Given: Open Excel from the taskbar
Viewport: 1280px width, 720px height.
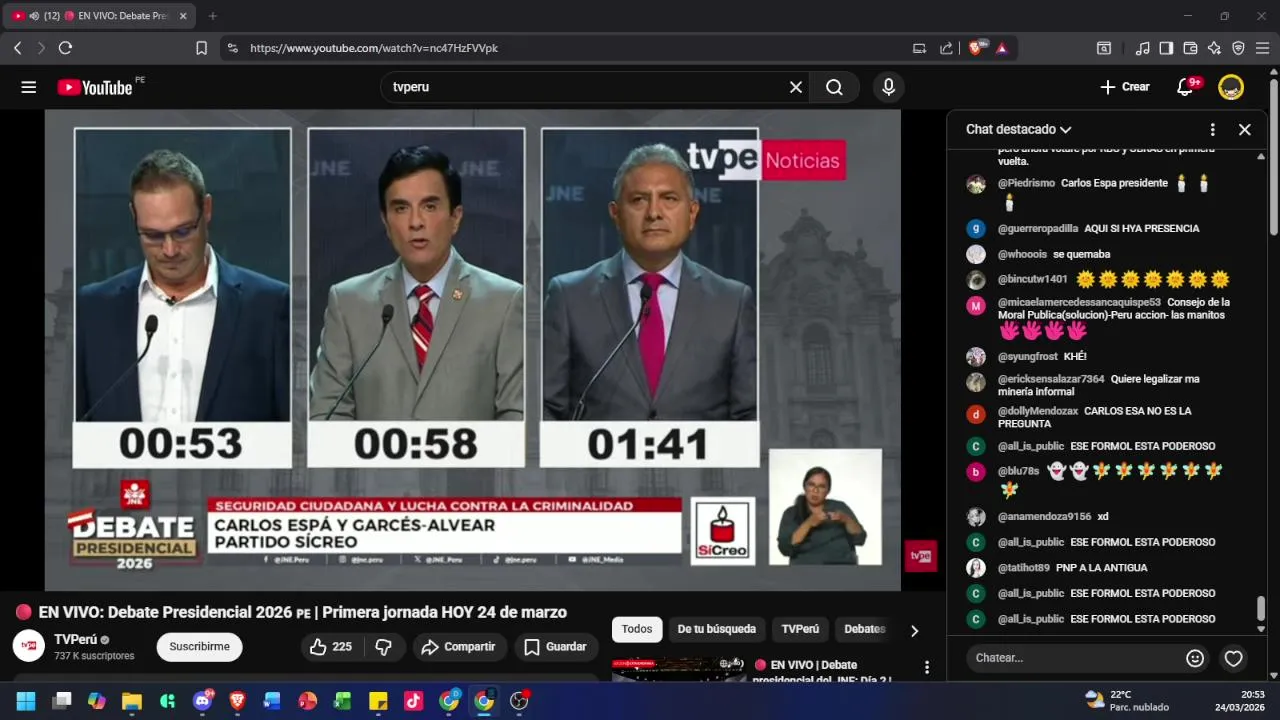Looking at the screenshot, I should click(x=343, y=701).
